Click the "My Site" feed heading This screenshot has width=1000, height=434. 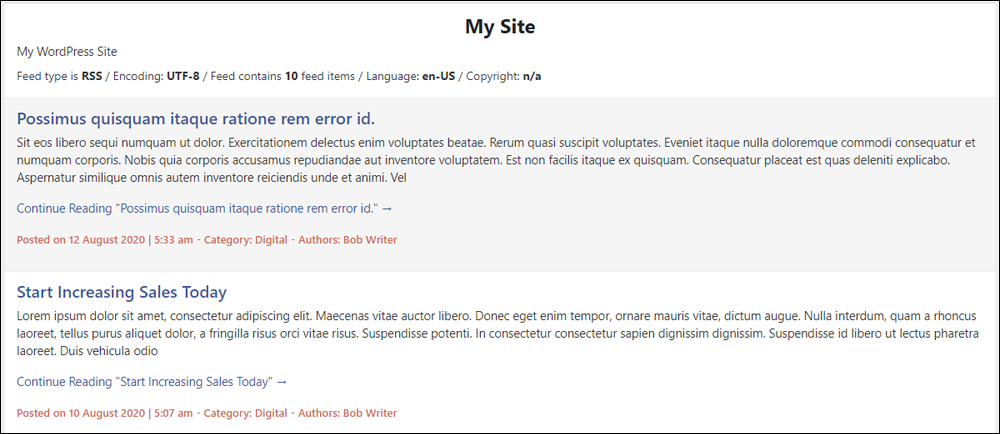tap(500, 27)
